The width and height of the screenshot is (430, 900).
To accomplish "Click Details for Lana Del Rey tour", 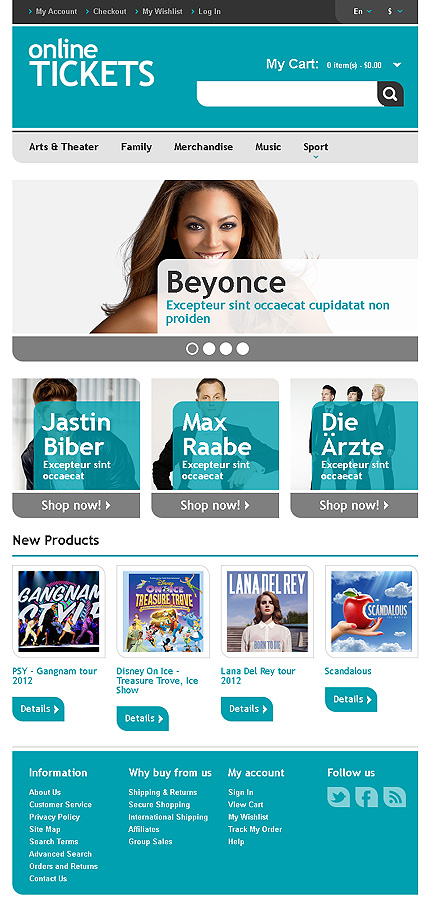I will [x=247, y=709].
